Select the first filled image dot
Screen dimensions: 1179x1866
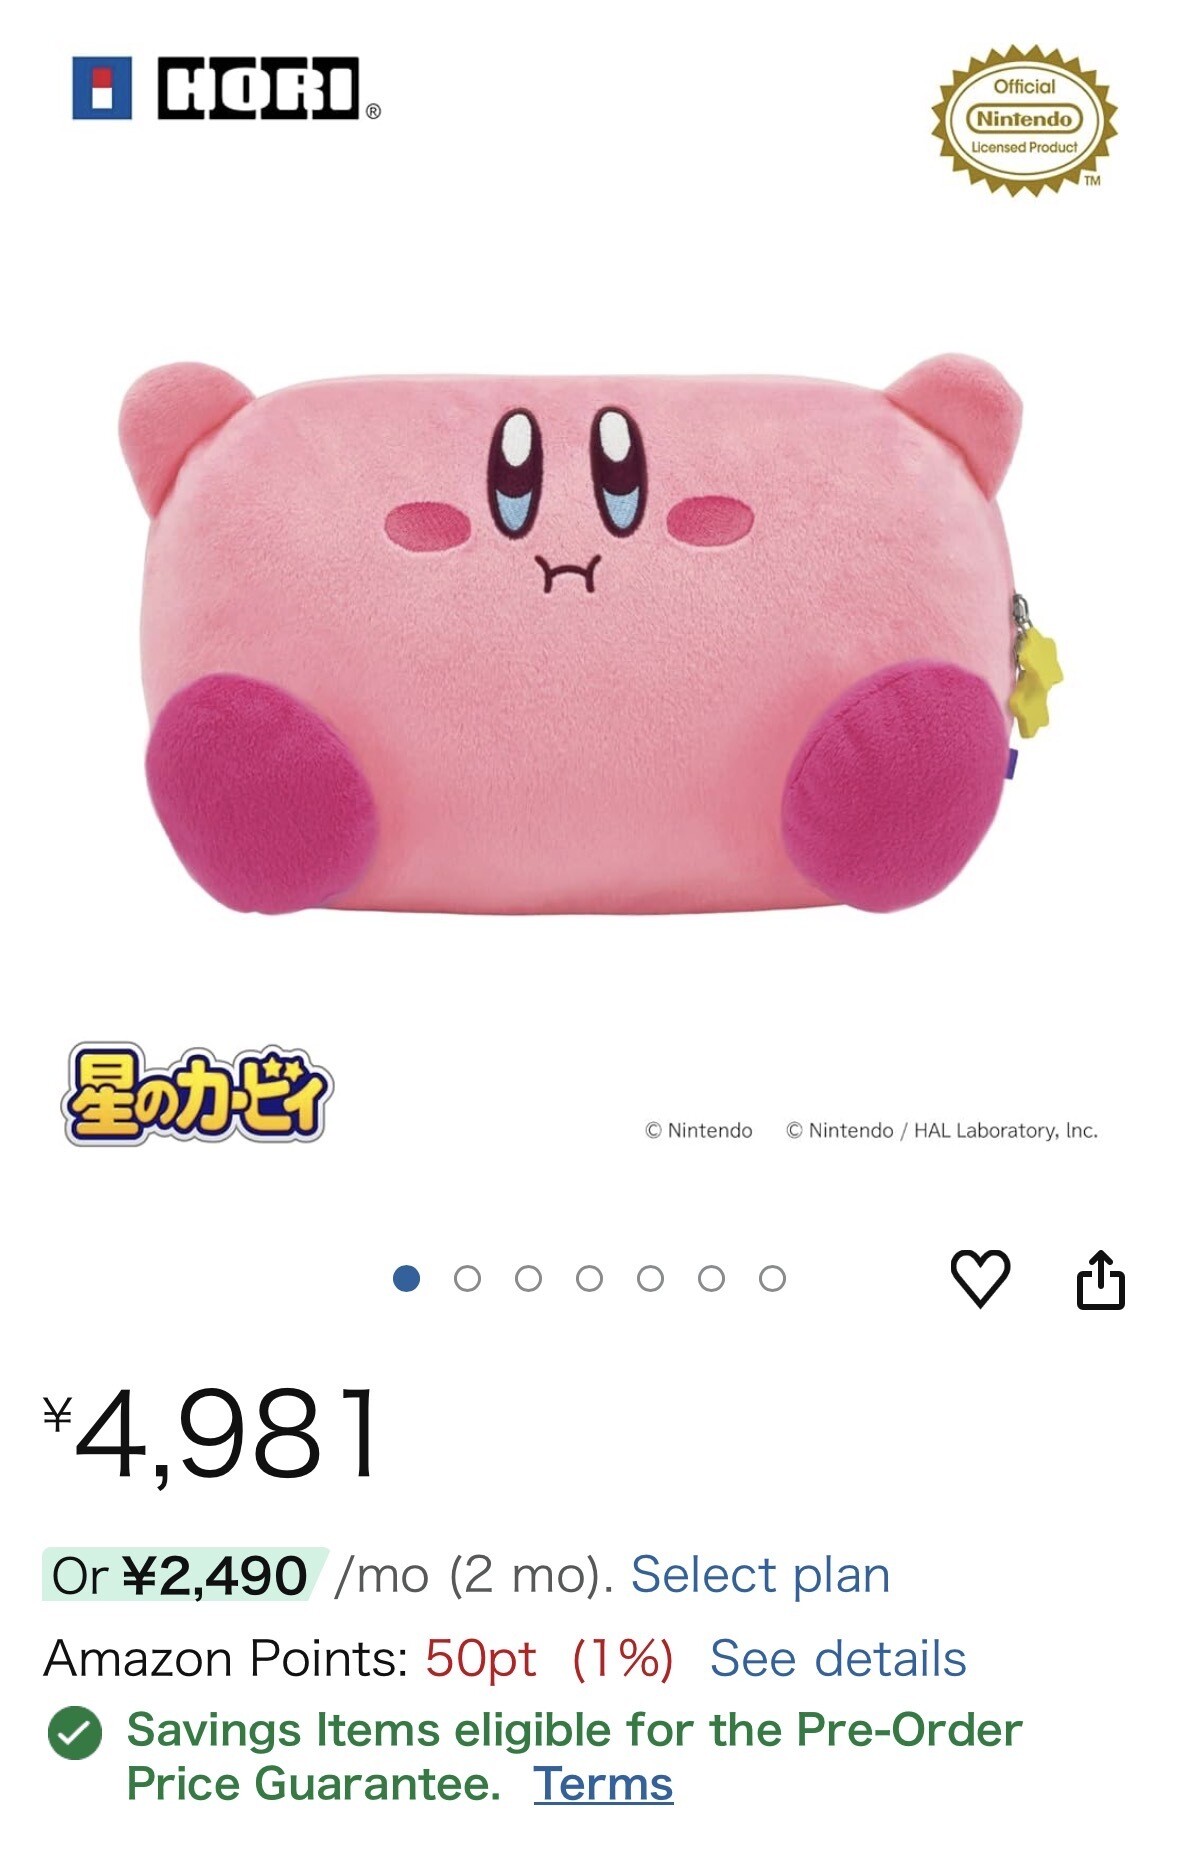coord(406,1278)
